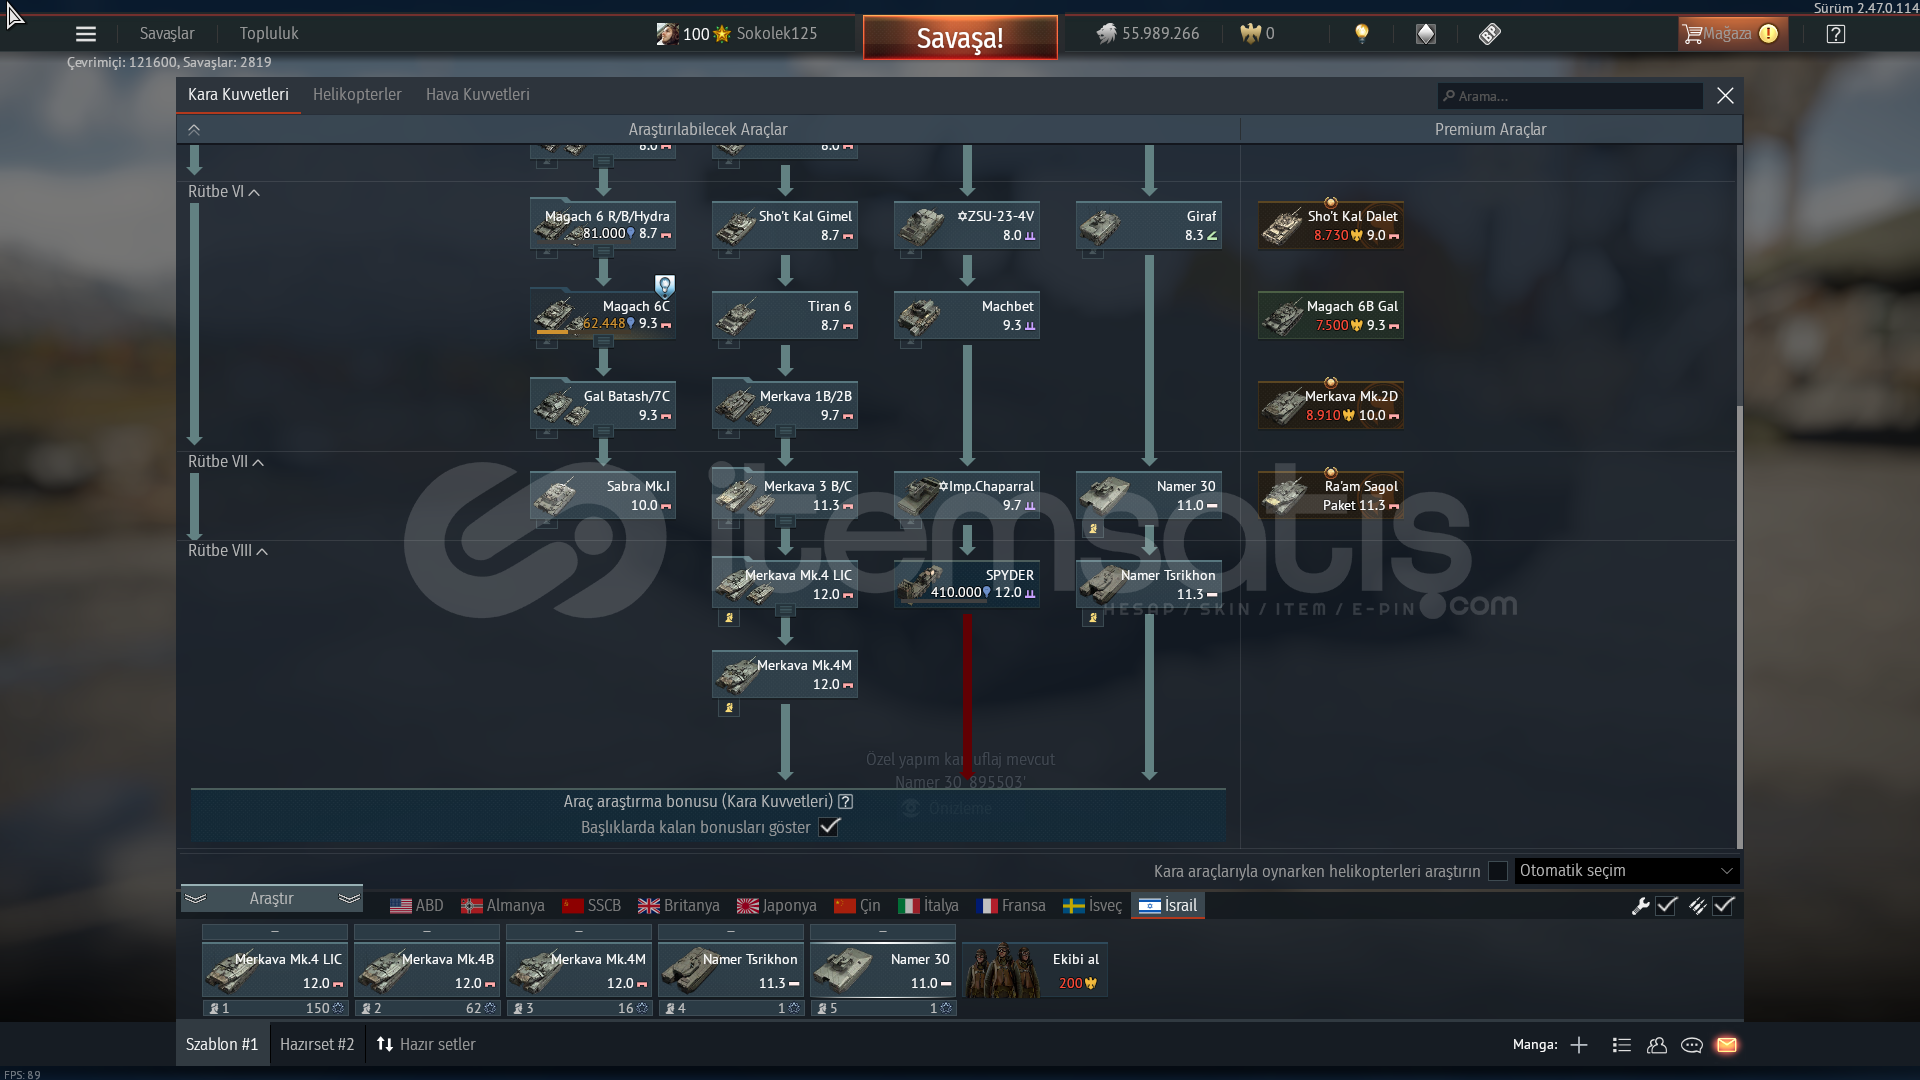Select Merkava Mk.4B crew slot 2
The width and height of the screenshot is (1920, 1080).
click(427, 970)
